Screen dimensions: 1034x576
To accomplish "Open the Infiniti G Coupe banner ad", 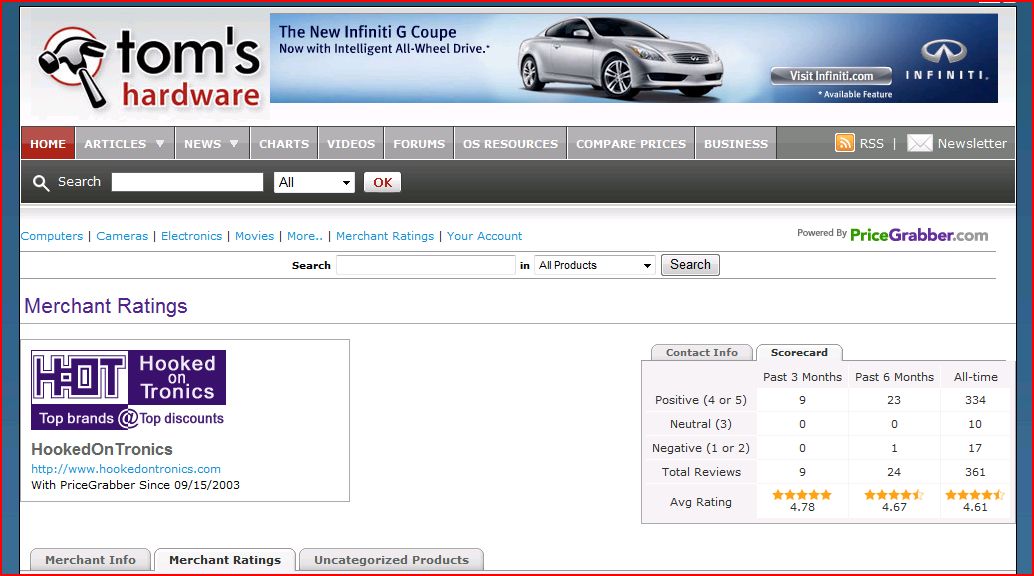I will coord(634,58).
